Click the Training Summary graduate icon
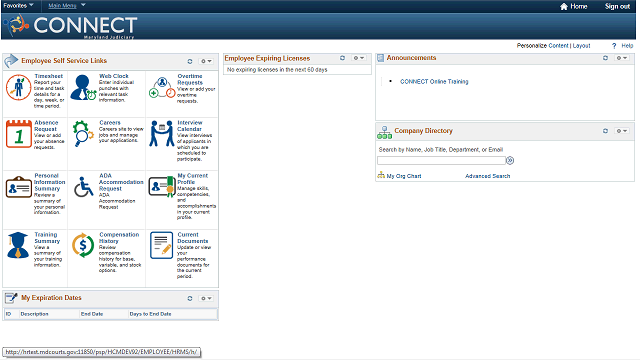640x360 pixels. coord(18,245)
